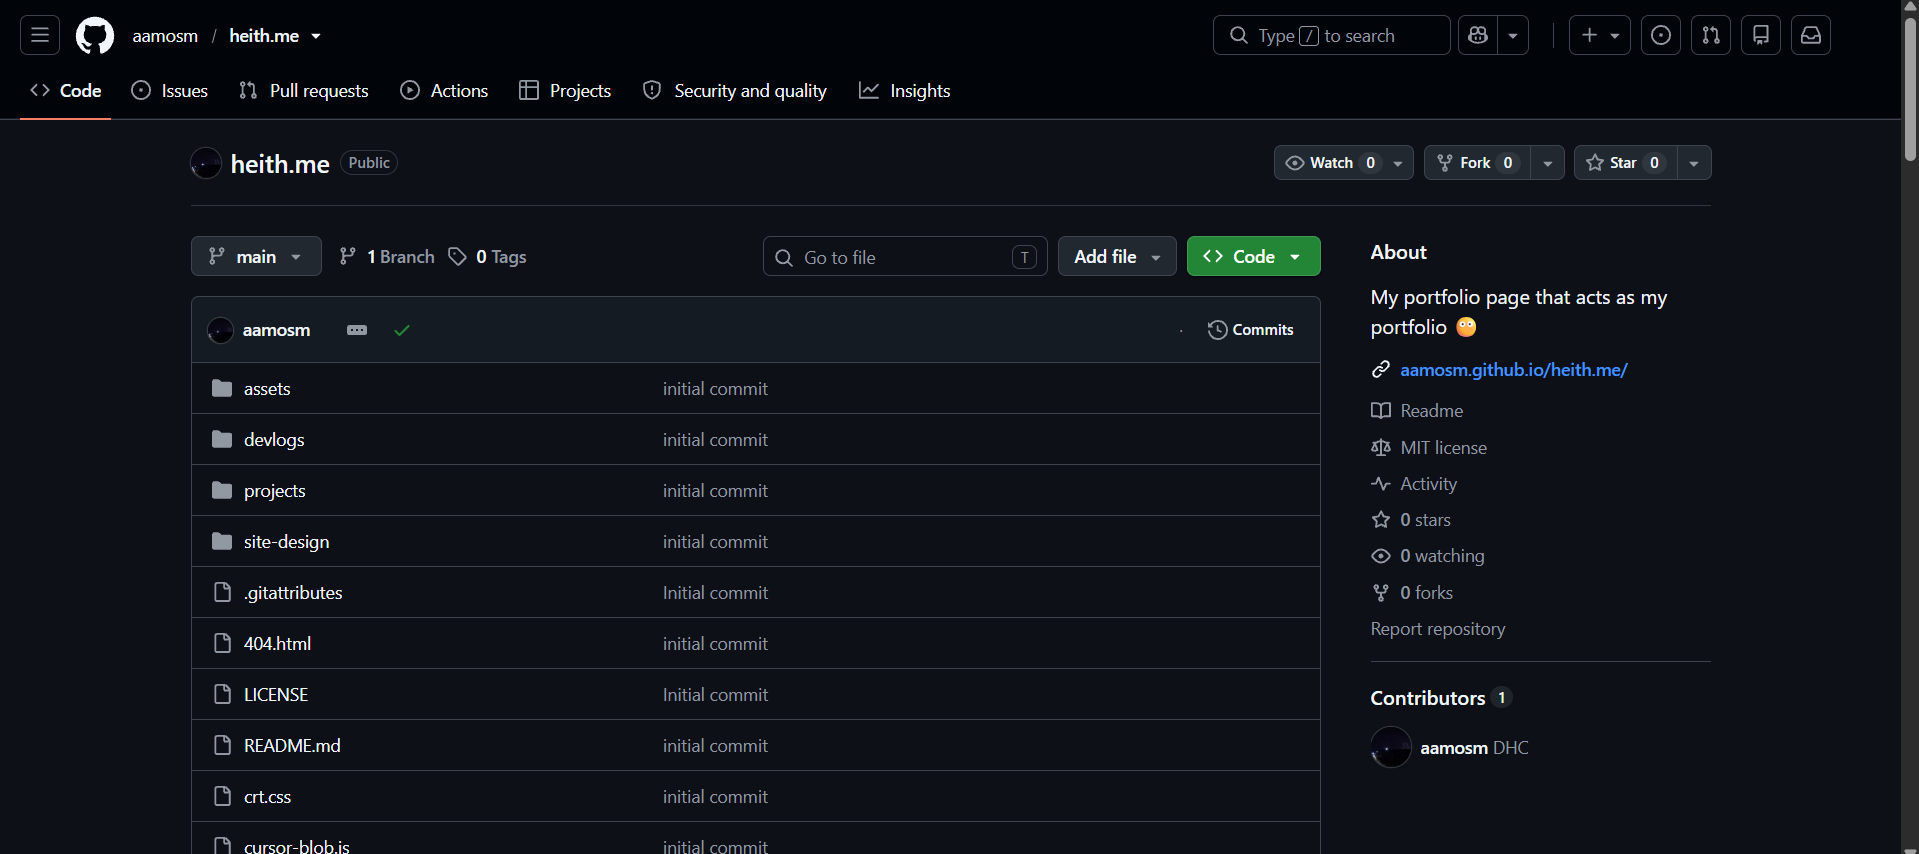Open the Add file dropdown
1919x854 pixels.
(1117, 256)
